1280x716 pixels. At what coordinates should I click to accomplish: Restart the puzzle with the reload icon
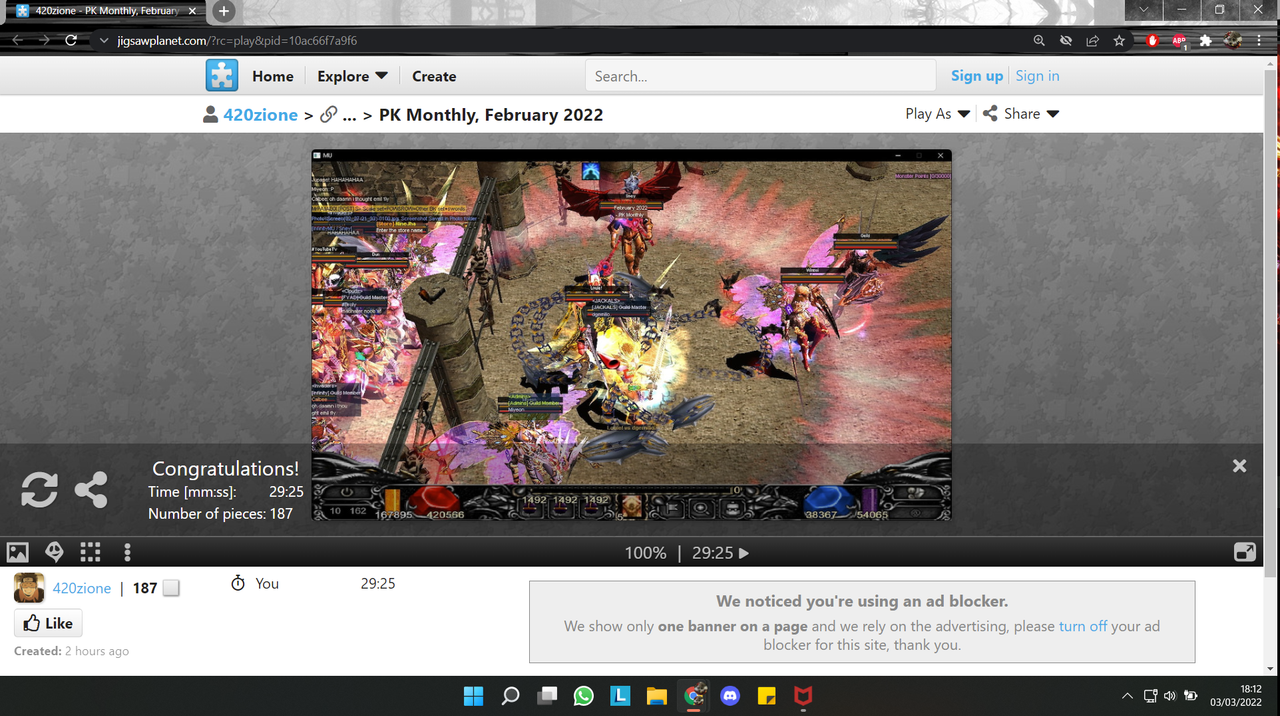click(39, 490)
